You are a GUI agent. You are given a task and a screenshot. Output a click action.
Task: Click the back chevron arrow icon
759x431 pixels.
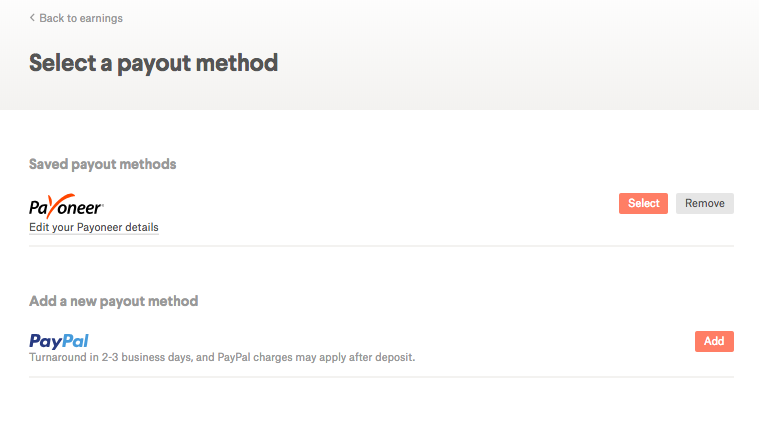pyautogui.click(x=32, y=18)
